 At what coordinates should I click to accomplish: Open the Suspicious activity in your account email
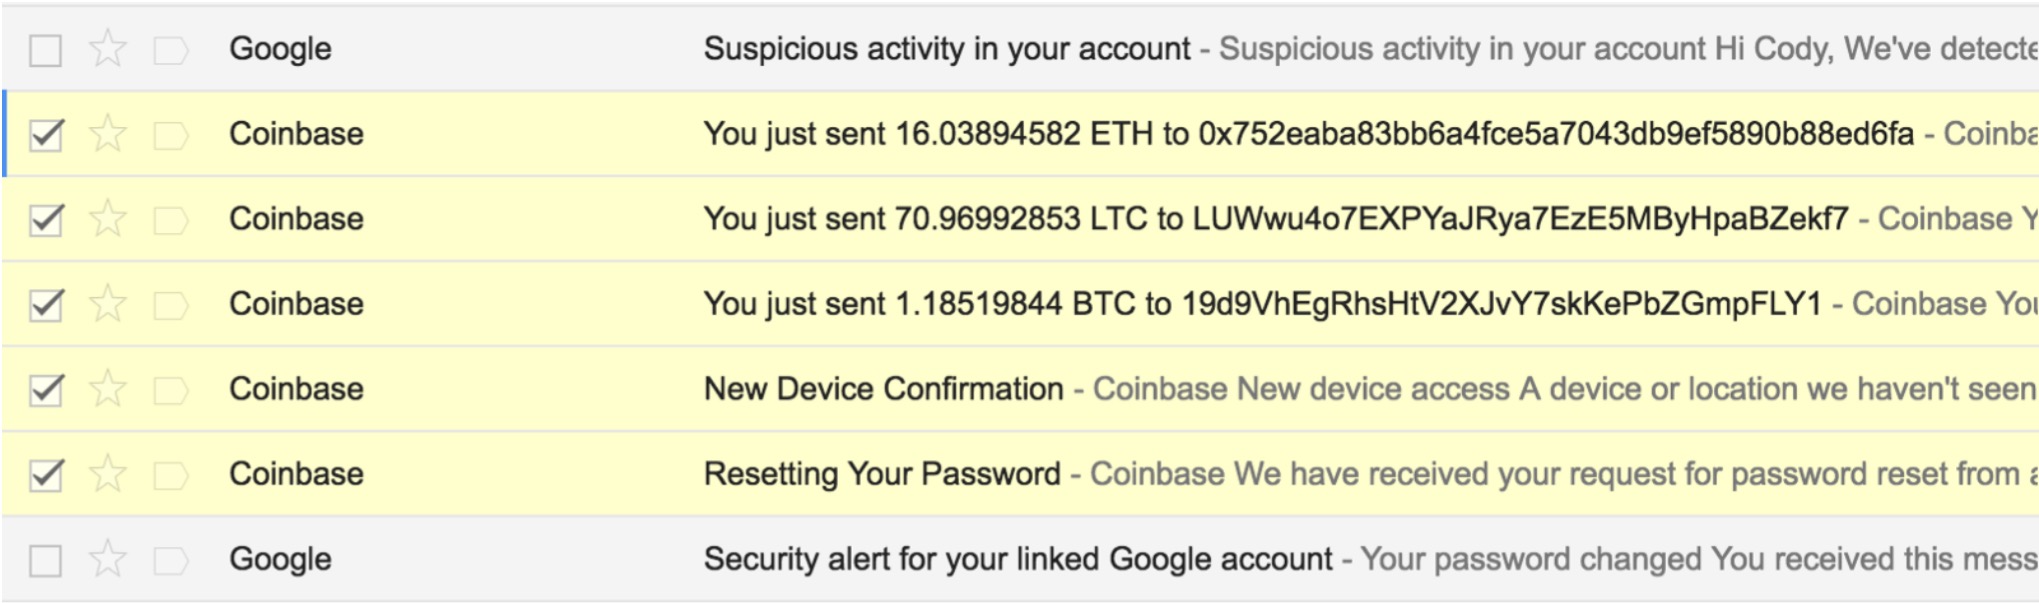click(946, 49)
